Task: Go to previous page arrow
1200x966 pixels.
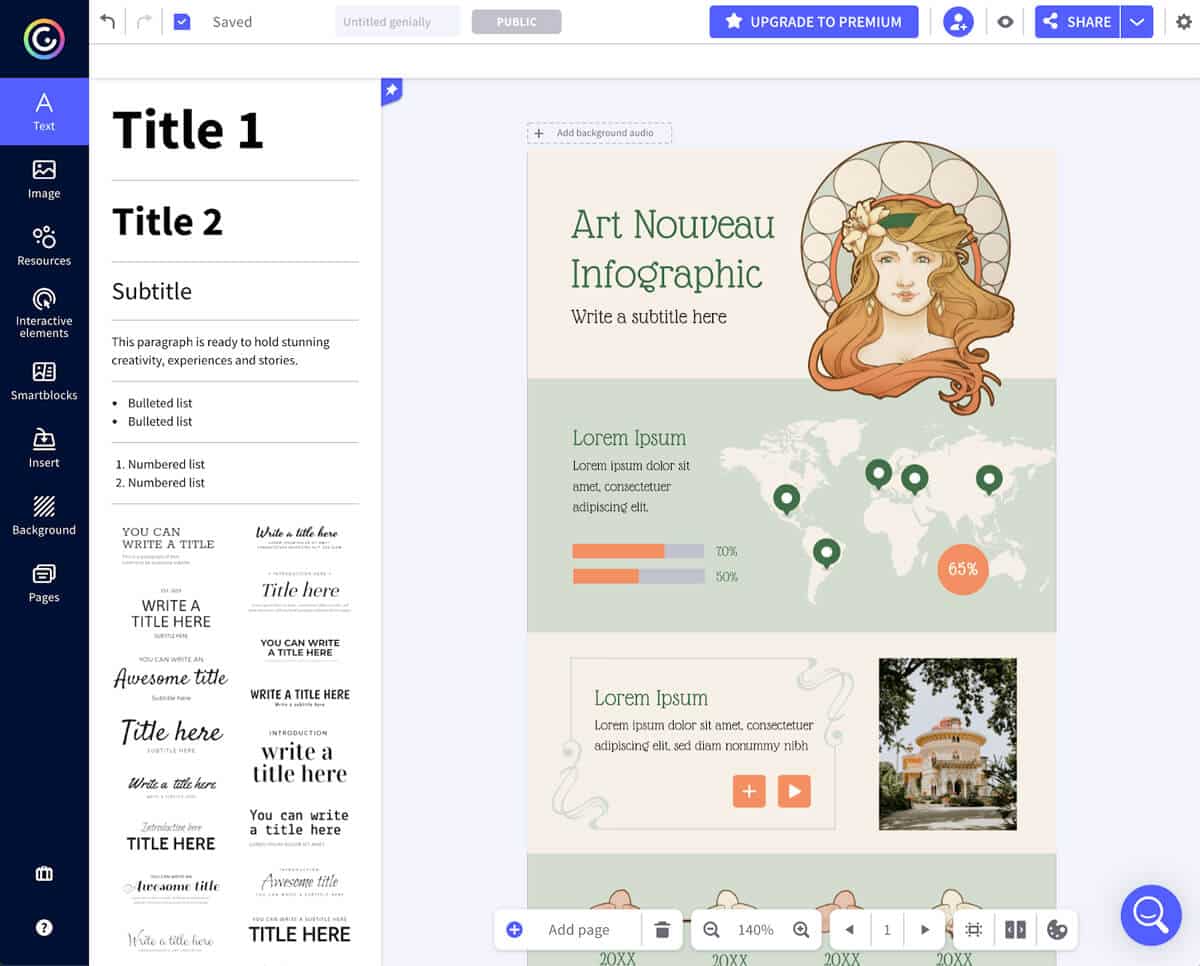Action: tap(849, 930)
